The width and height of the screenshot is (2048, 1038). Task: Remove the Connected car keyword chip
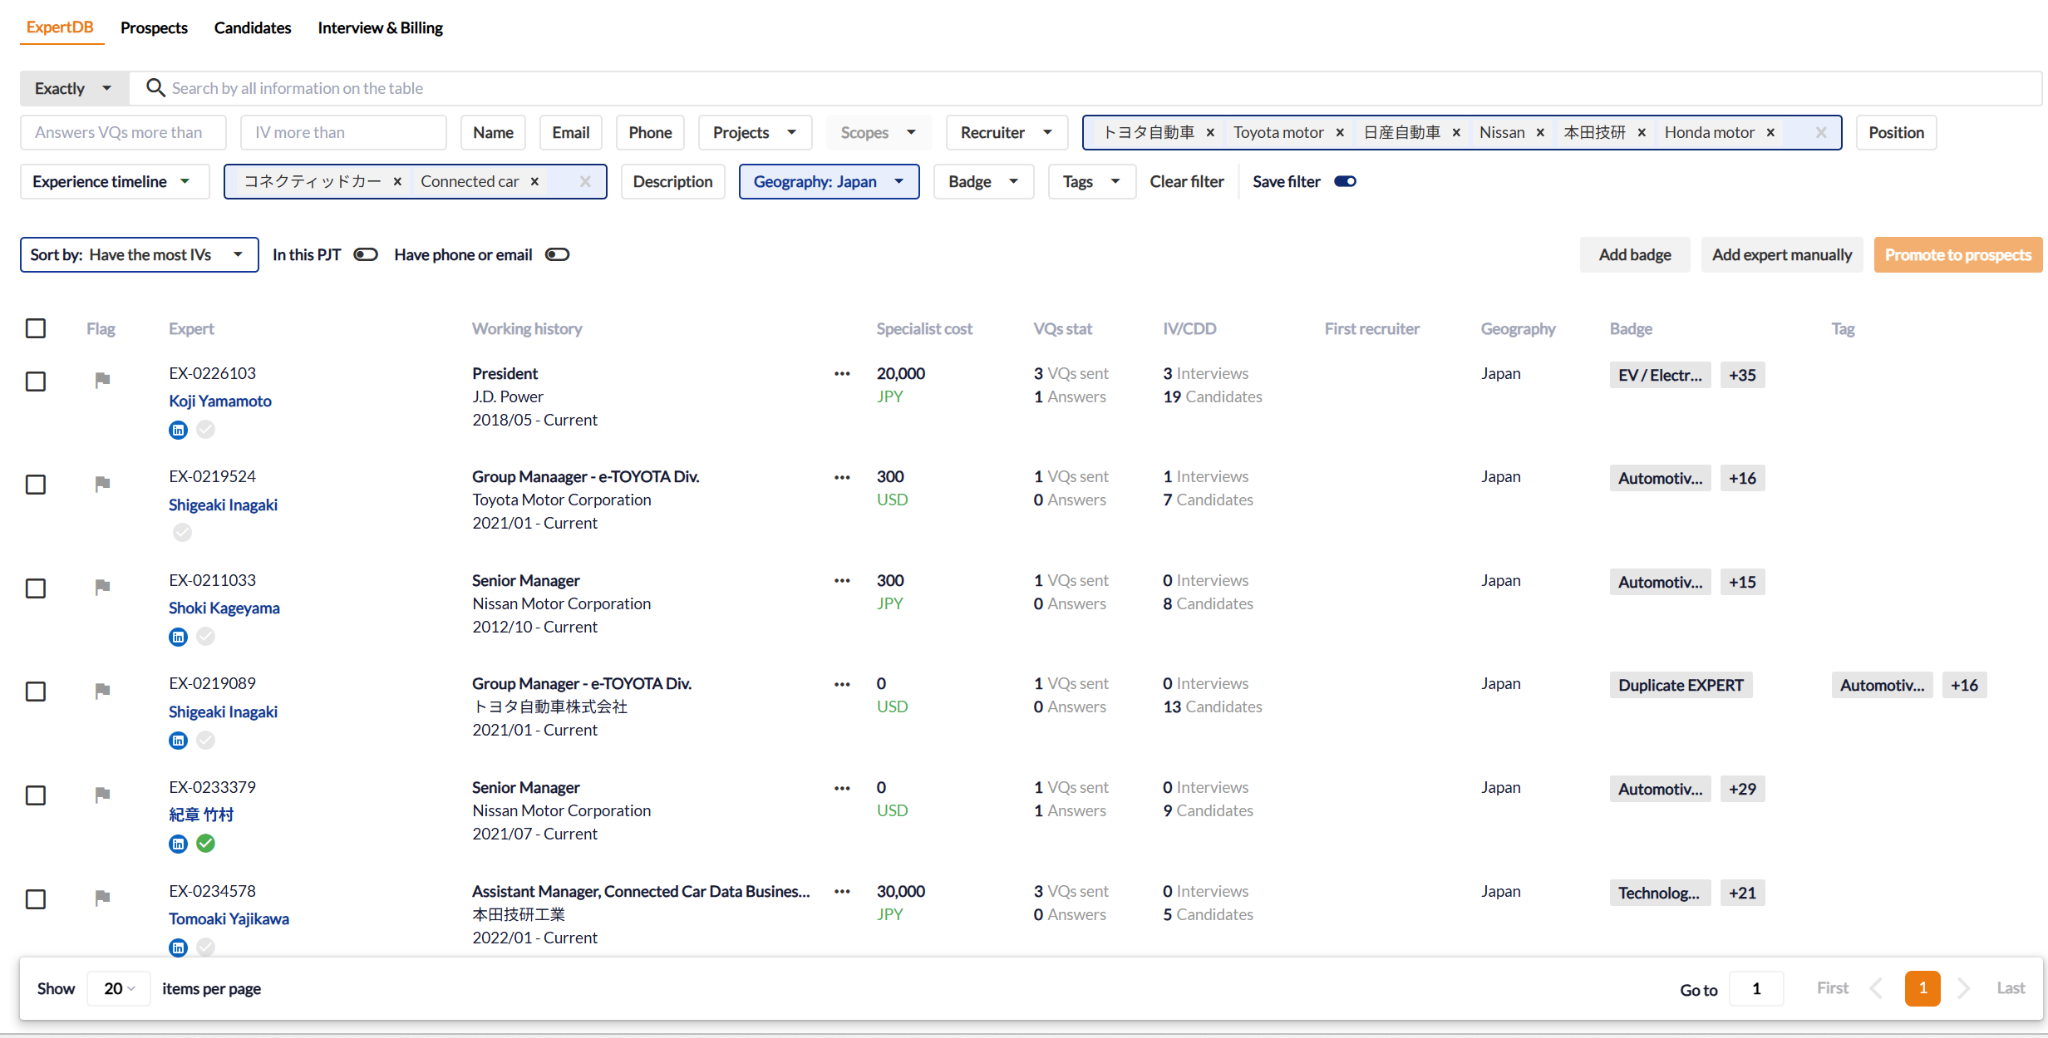[534, 182]
